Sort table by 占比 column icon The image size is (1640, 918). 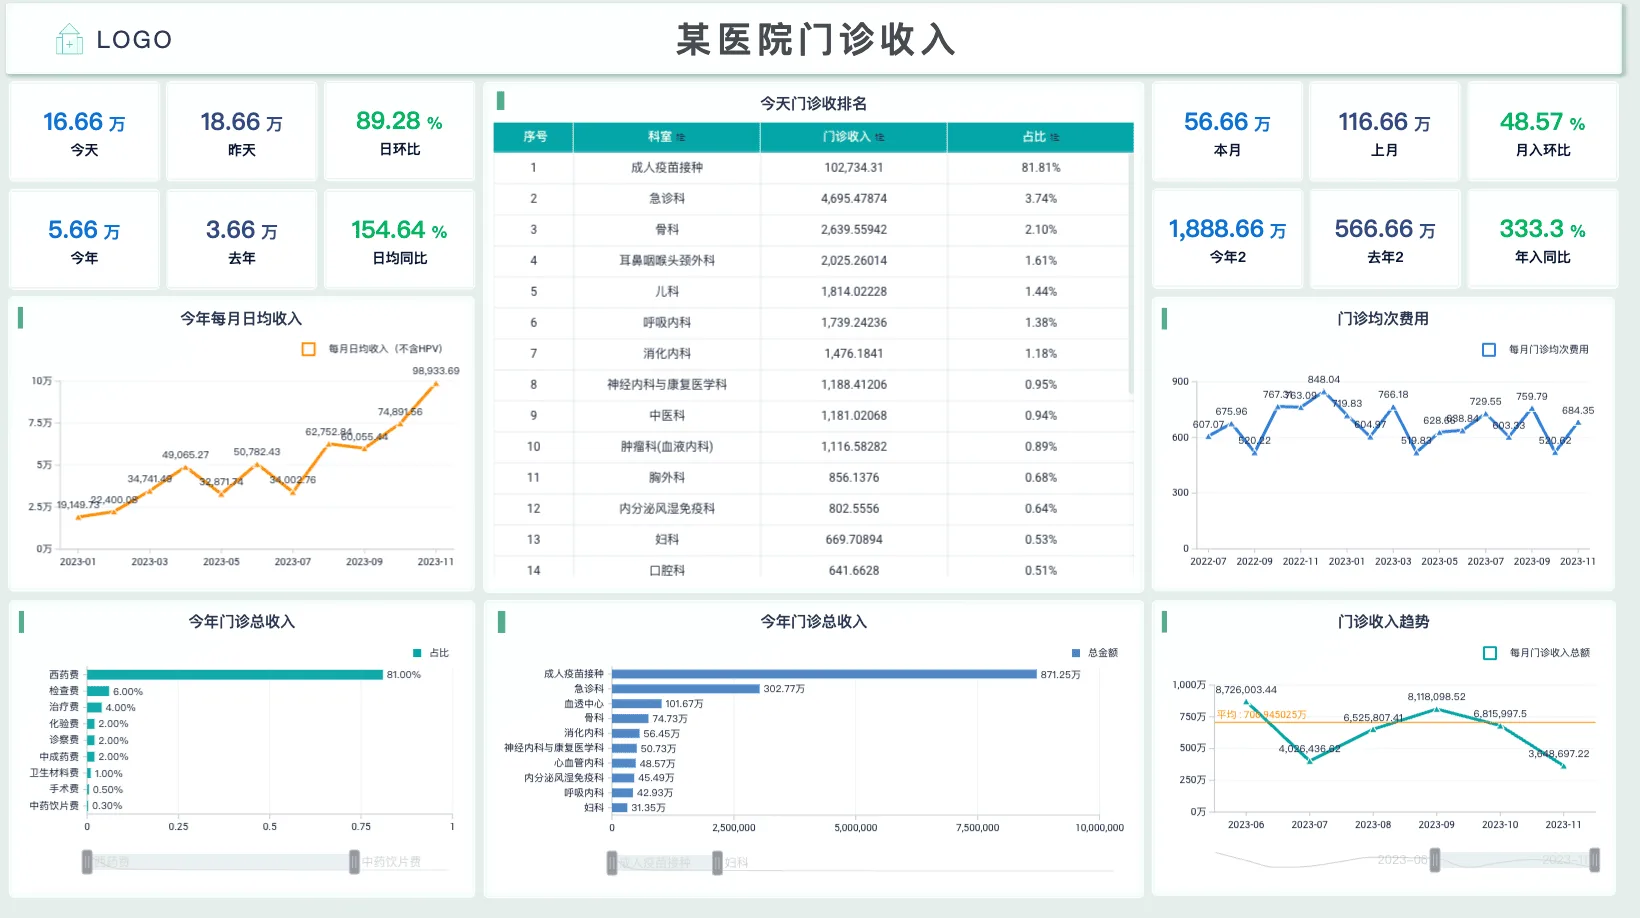point(1055,137)
